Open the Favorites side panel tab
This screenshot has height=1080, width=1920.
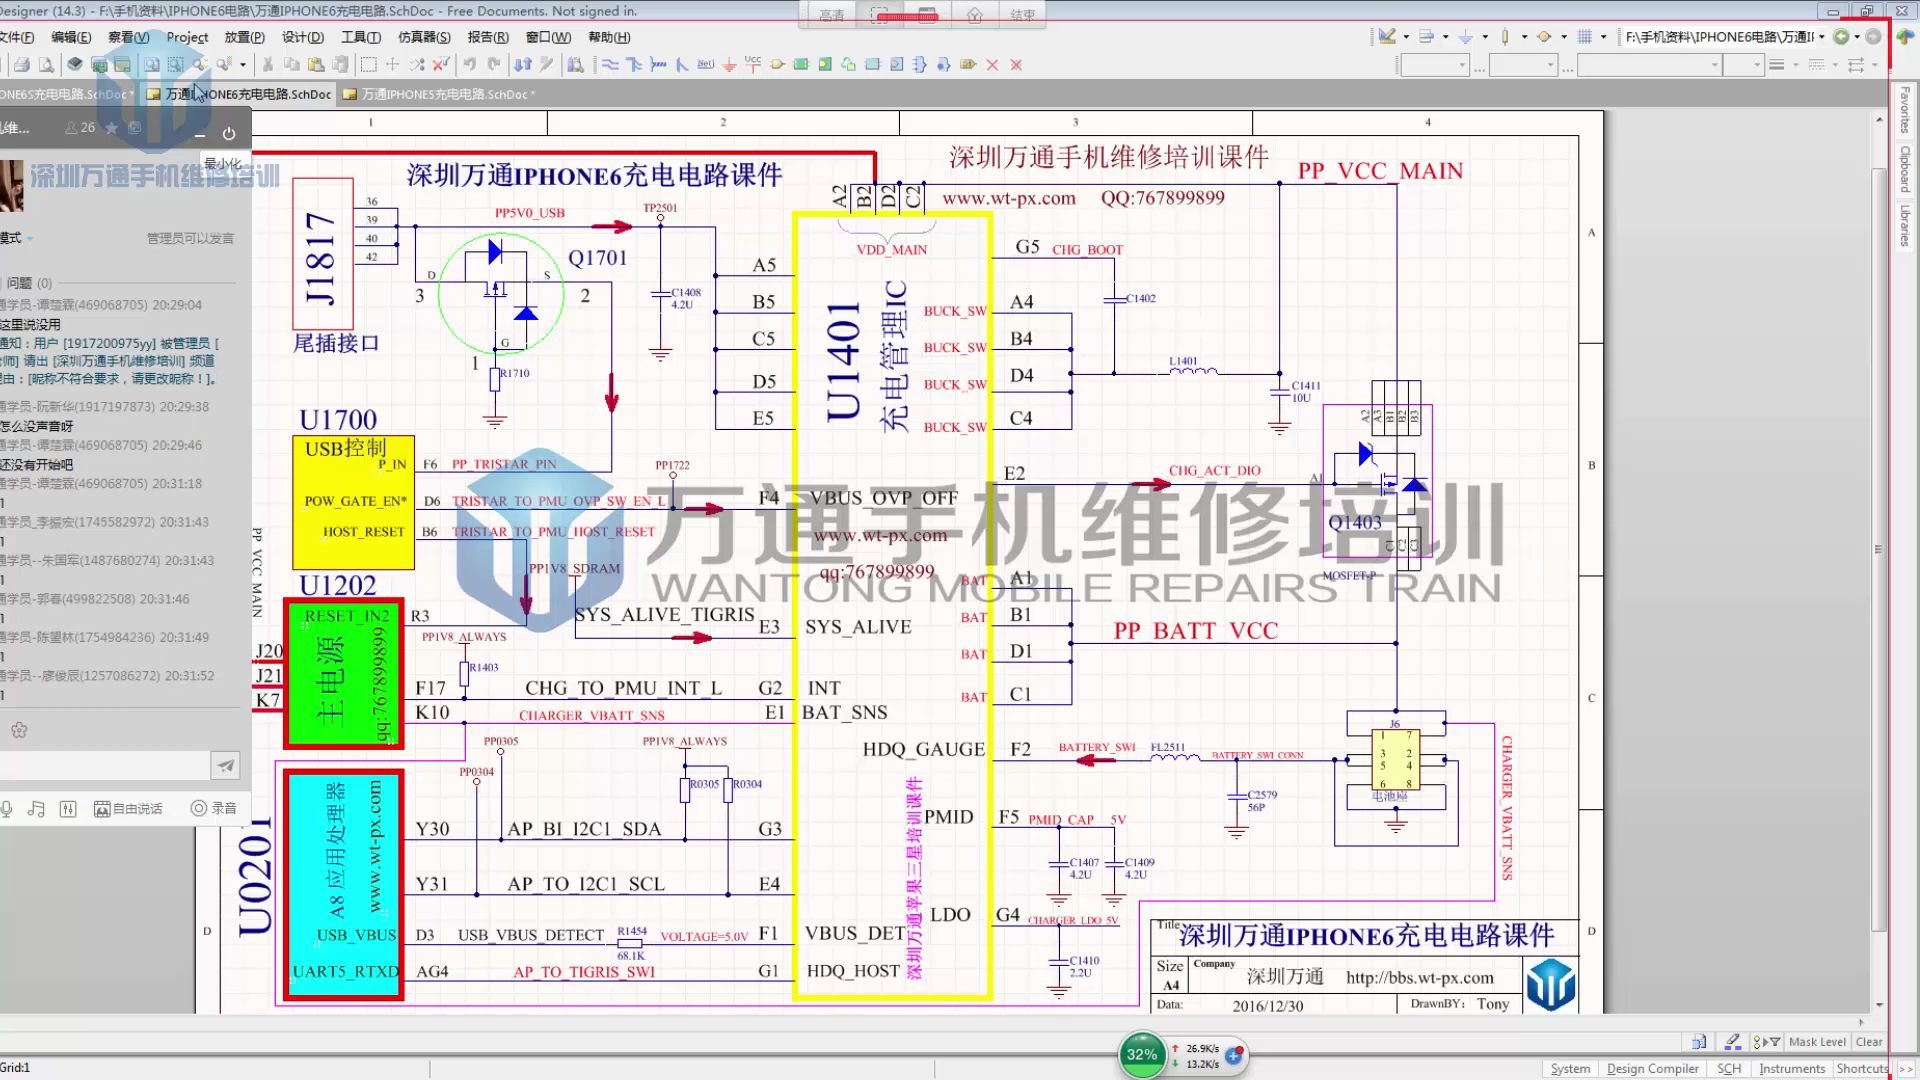[1905, 110]
